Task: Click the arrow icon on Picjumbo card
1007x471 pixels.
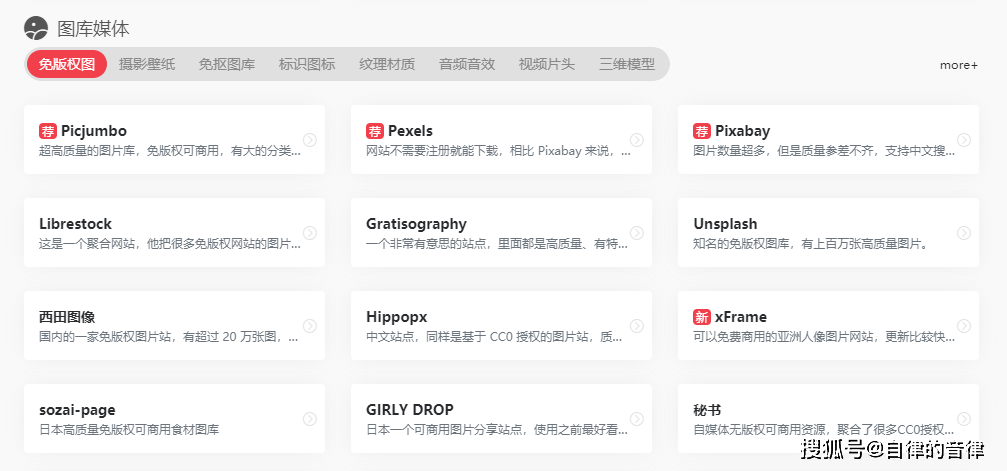Action: [309, 140]
